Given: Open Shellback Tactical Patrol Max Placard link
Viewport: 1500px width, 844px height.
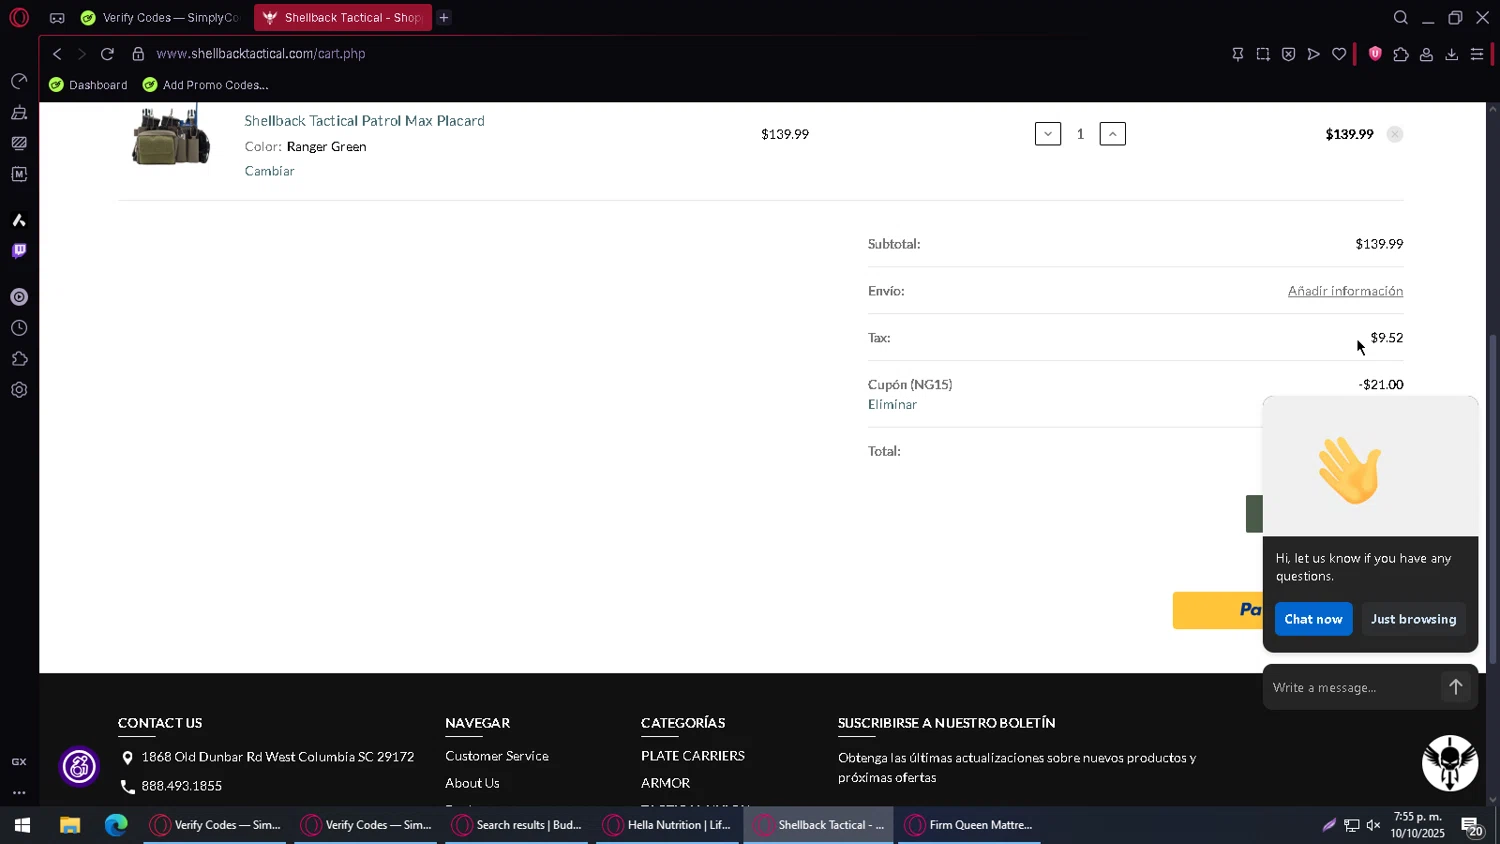Looking at the screenshot, I should coord(365,121).
